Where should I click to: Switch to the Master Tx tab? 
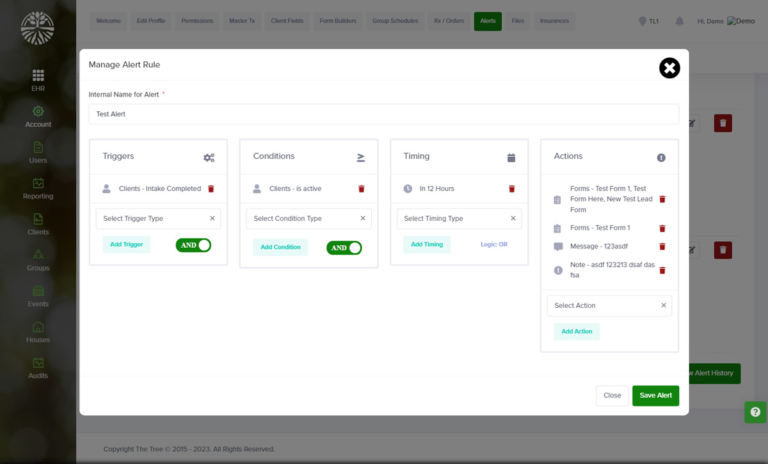(x=242, y=21)
